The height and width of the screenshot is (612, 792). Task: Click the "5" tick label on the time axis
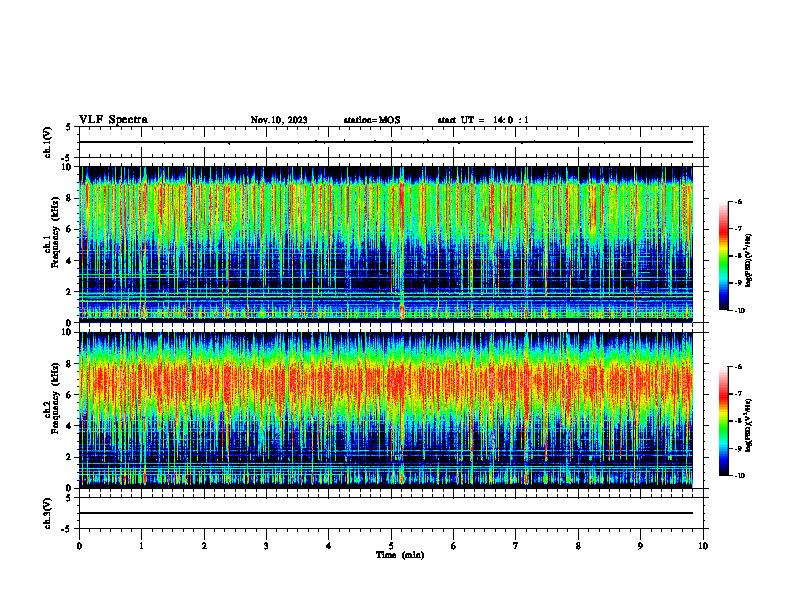click(391, 546)
